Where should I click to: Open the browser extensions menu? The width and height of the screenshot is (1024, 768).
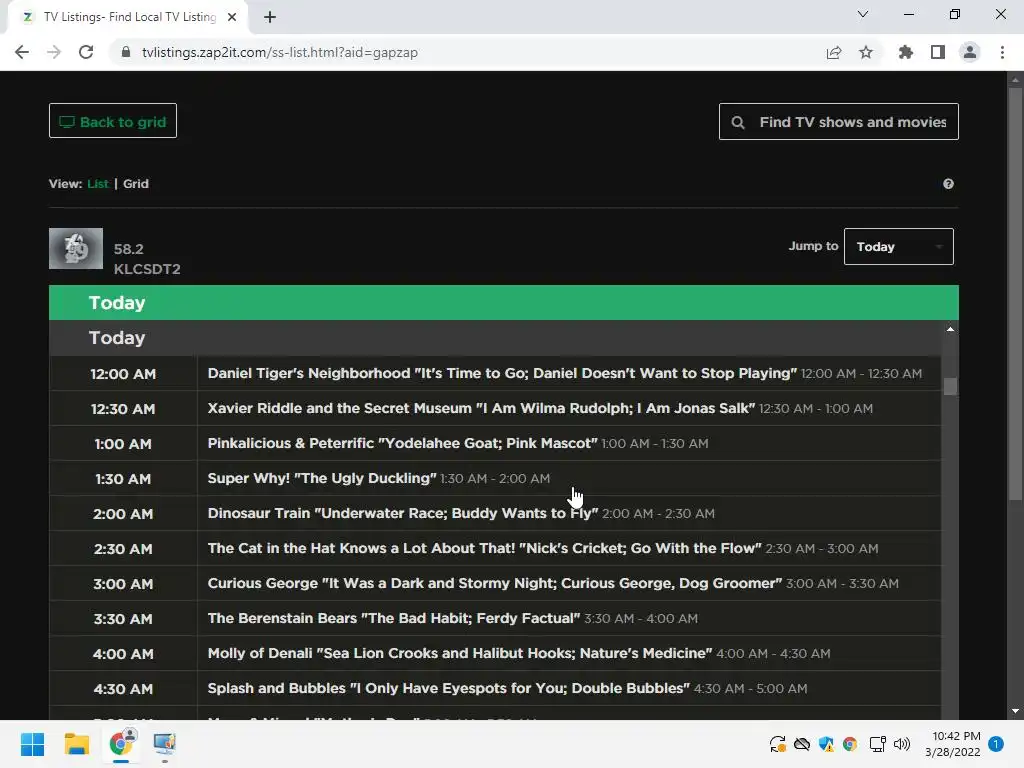905,52
